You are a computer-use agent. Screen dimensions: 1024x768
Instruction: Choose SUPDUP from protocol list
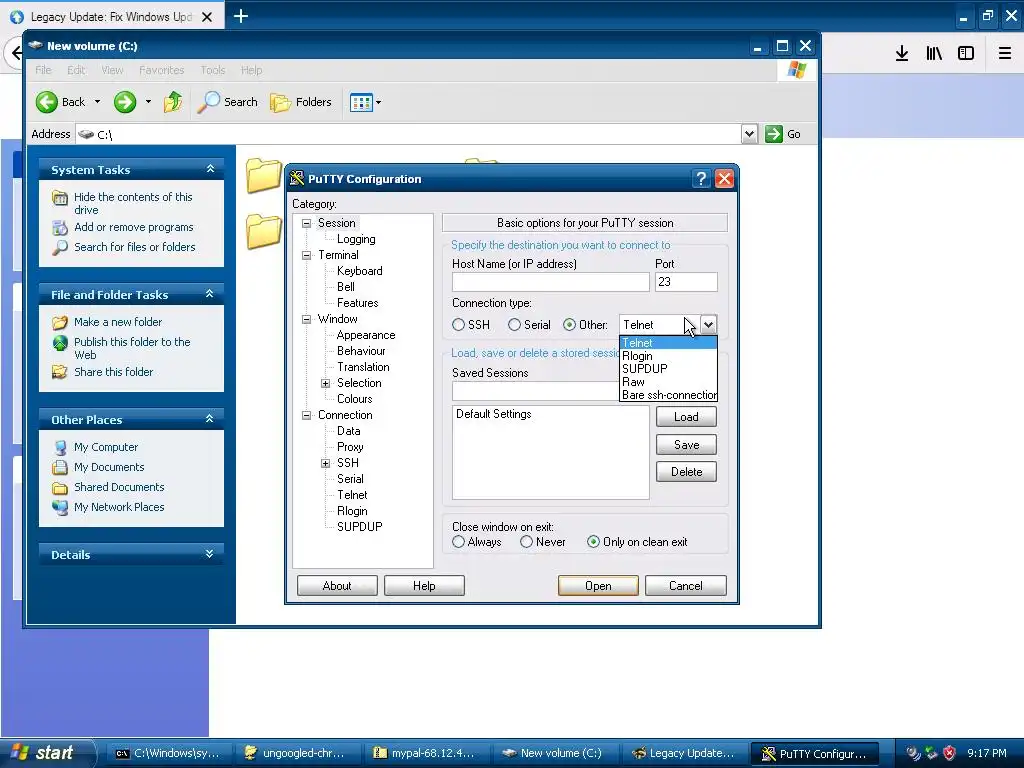pyautogui.click(x=668, y=368)
